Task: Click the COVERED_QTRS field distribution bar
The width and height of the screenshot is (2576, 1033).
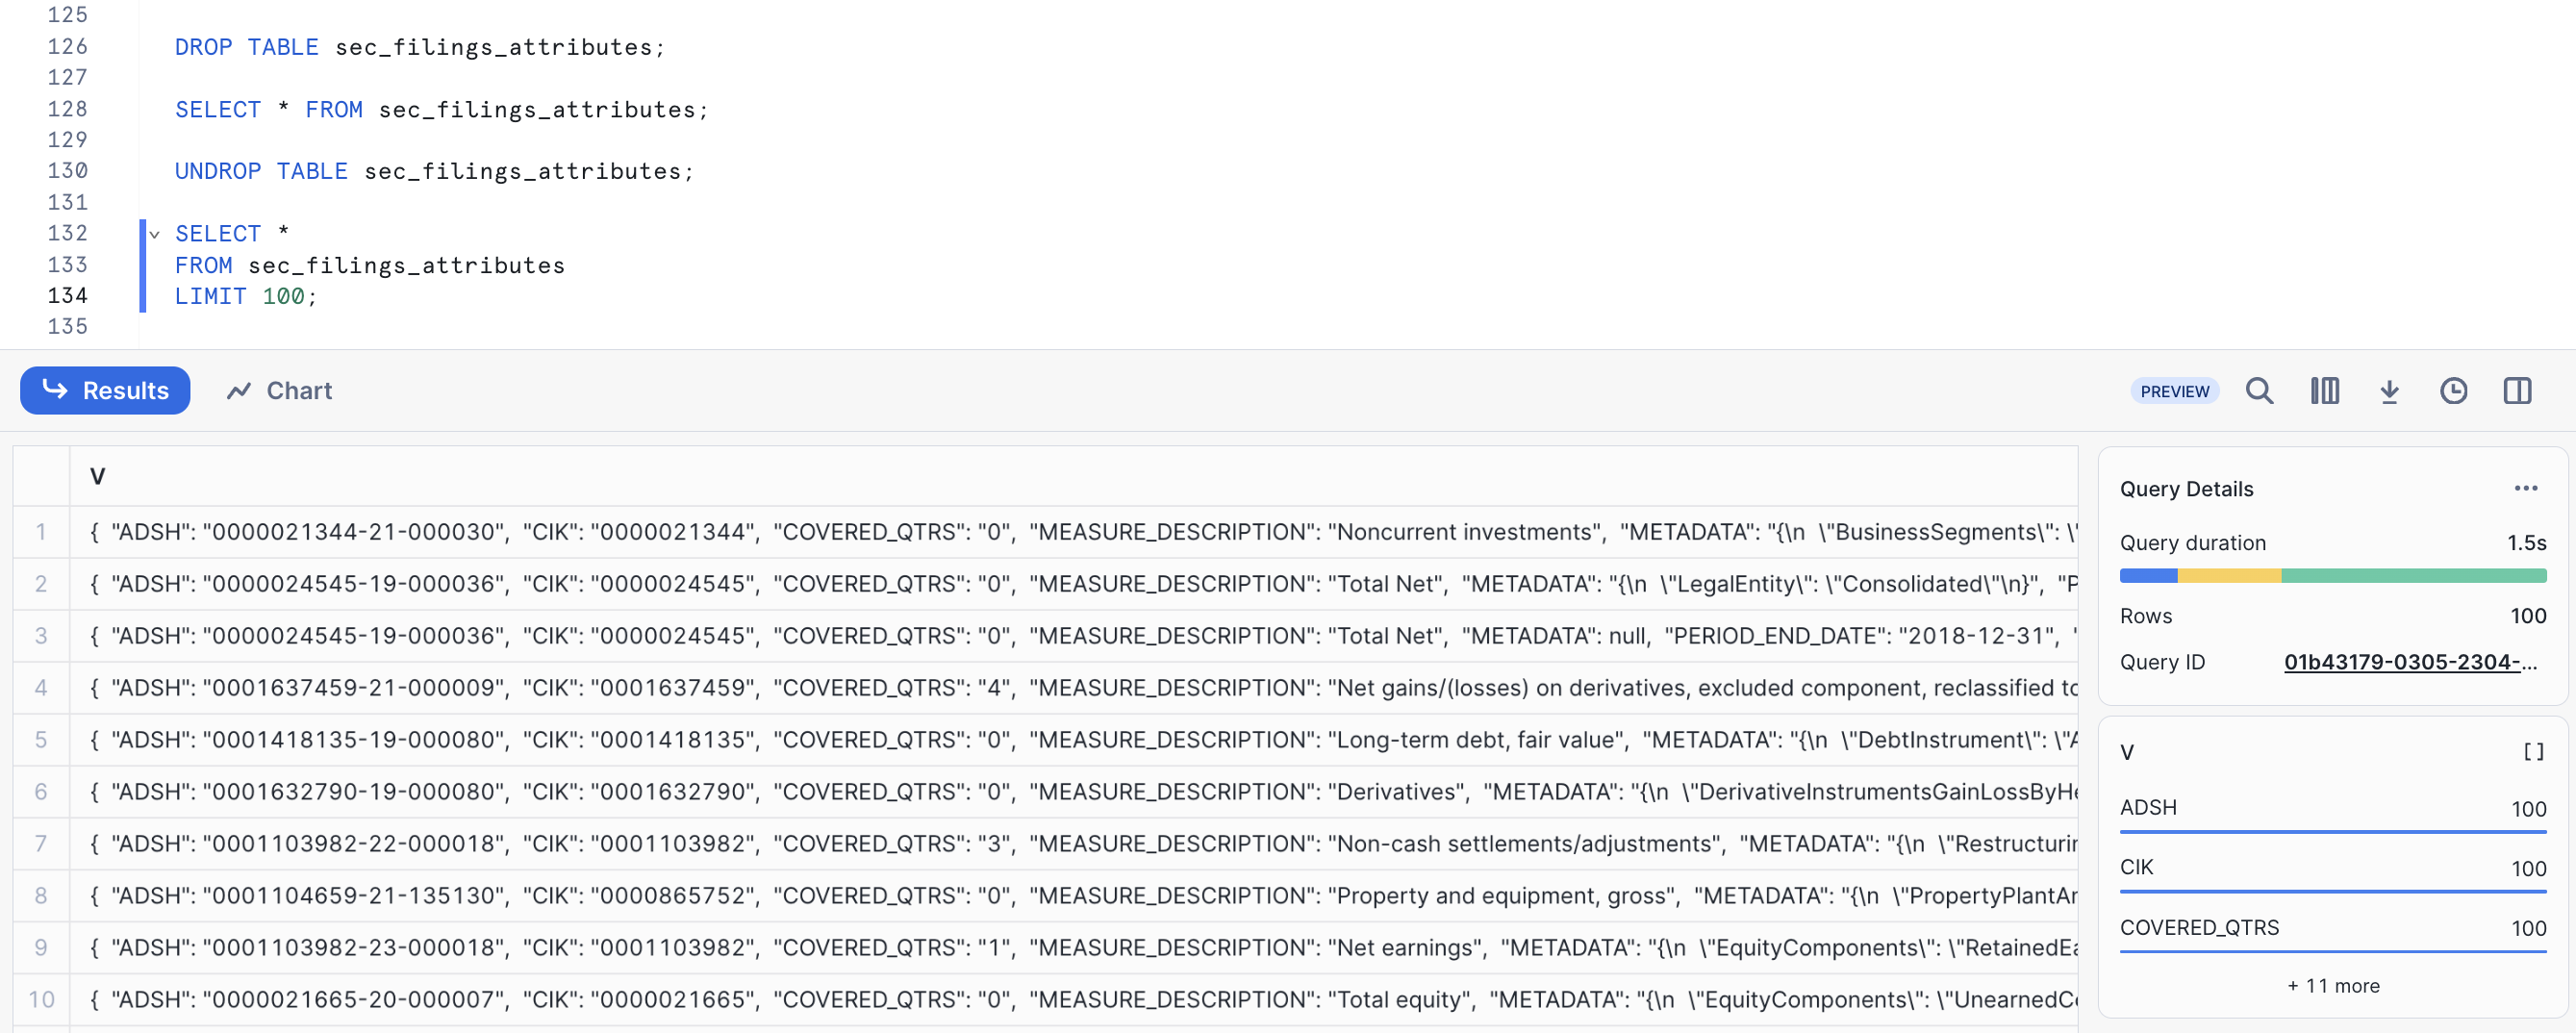Action: pos(2333,951)
